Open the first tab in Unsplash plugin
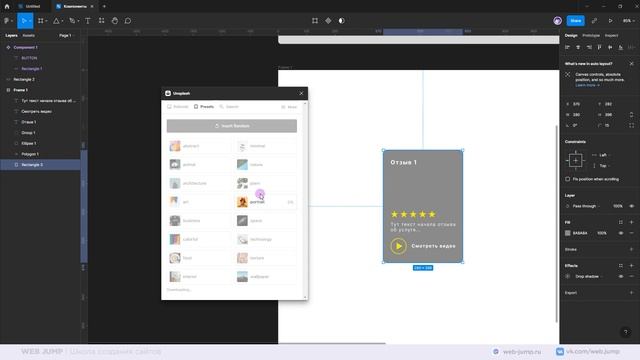The image size is (640, 360). pyautogui.click(x=178, y=107)
